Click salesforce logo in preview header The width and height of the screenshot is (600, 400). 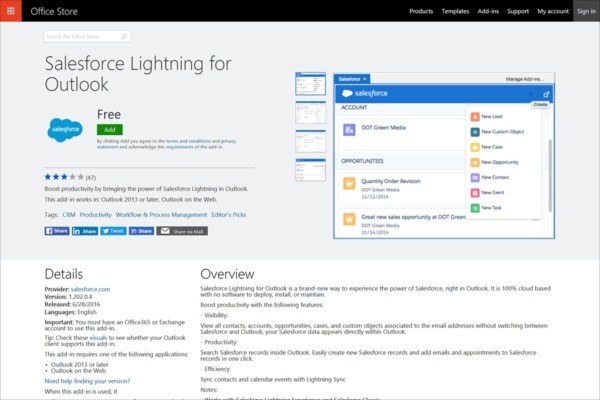click(x=365, y=93)
